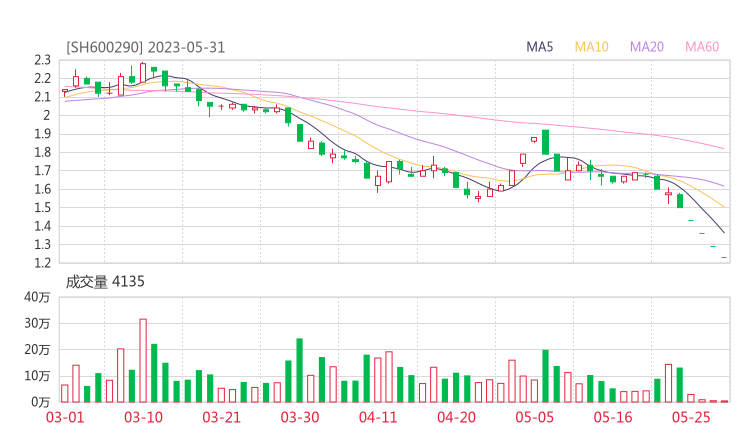
Task: Click the MA60 legend label
Action: pos(702,47)
